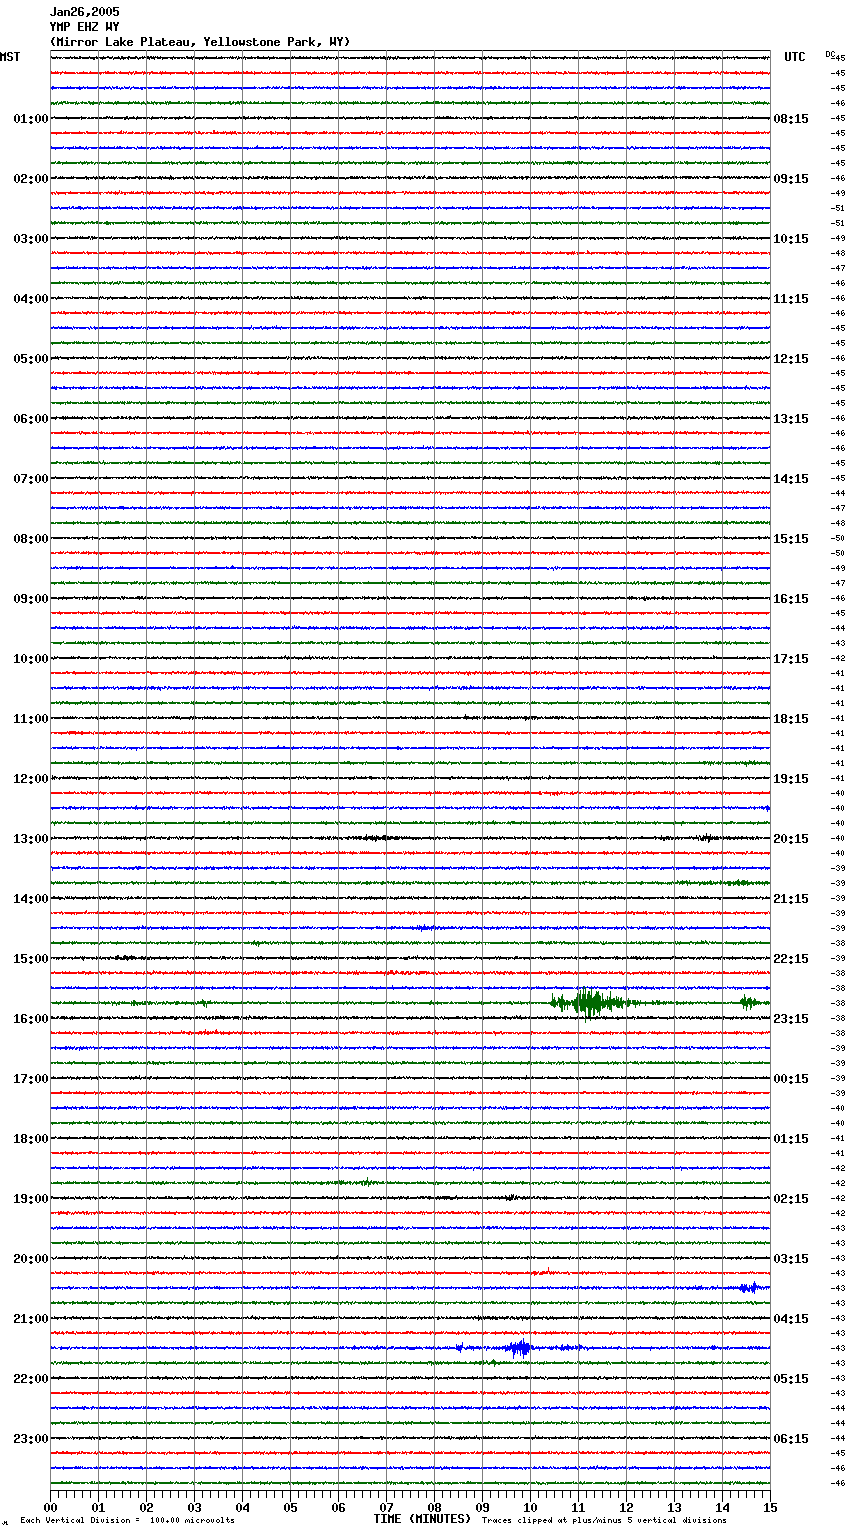The width and height of the screenshot is (850, 1534).
Task: Select the 08:00 MST time label
Action: [31, 539]
